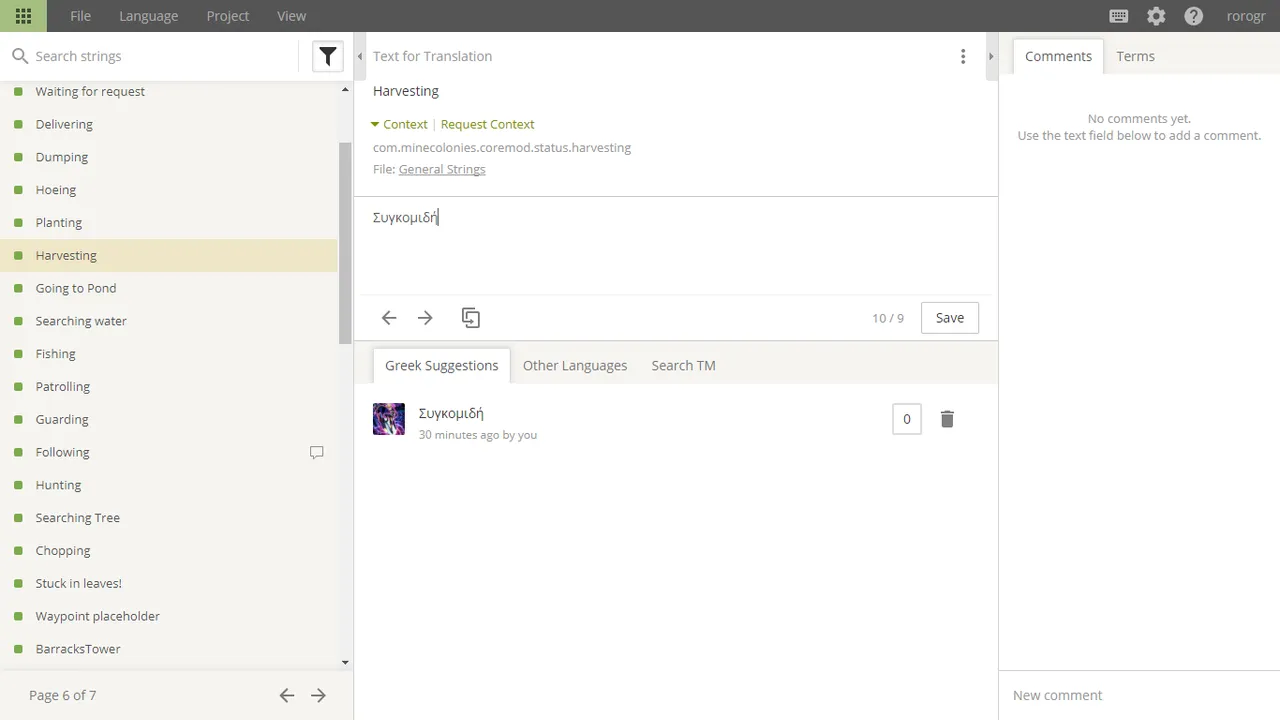The height and width of the screenshot is (720, 1280).
Task: Collapse the right comments panel arrow
Action: point(991,56)
